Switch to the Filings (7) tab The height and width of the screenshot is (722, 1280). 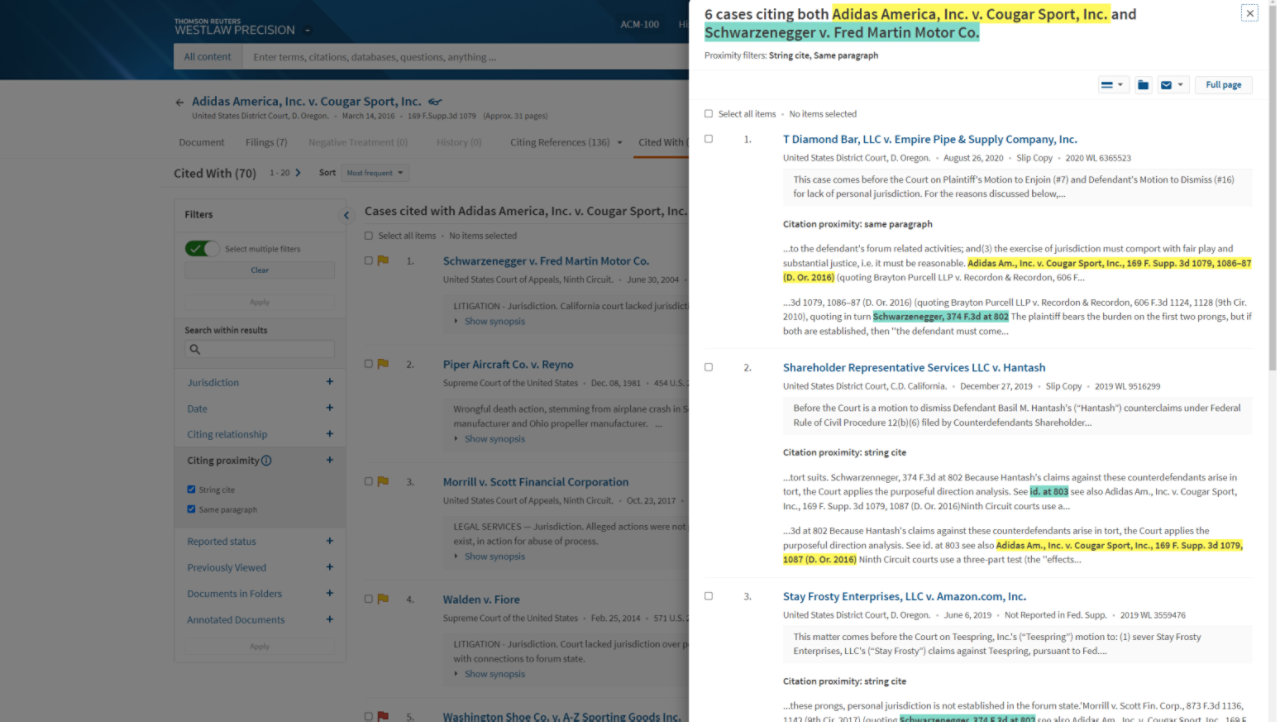pyautogui.click(x=266, y=142)
